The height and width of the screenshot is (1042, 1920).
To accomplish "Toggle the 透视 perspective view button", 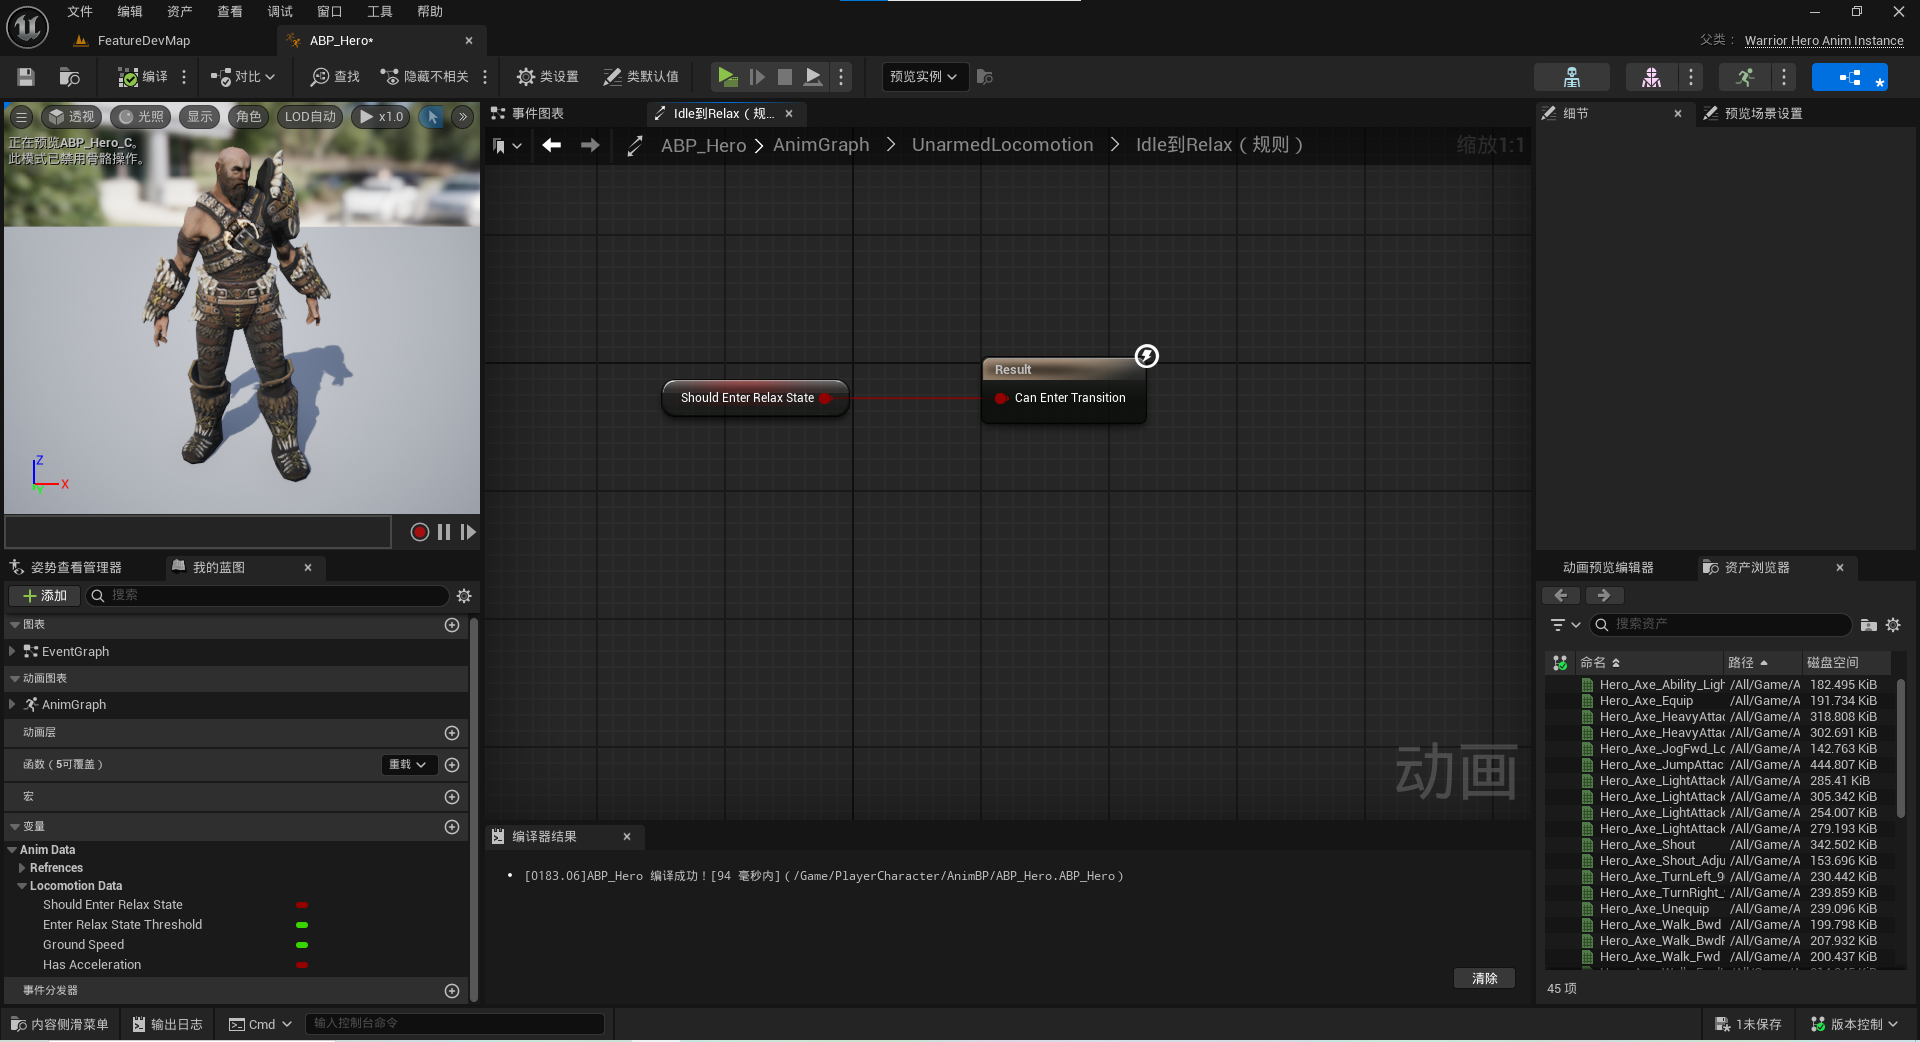I will tap(71, 117).
